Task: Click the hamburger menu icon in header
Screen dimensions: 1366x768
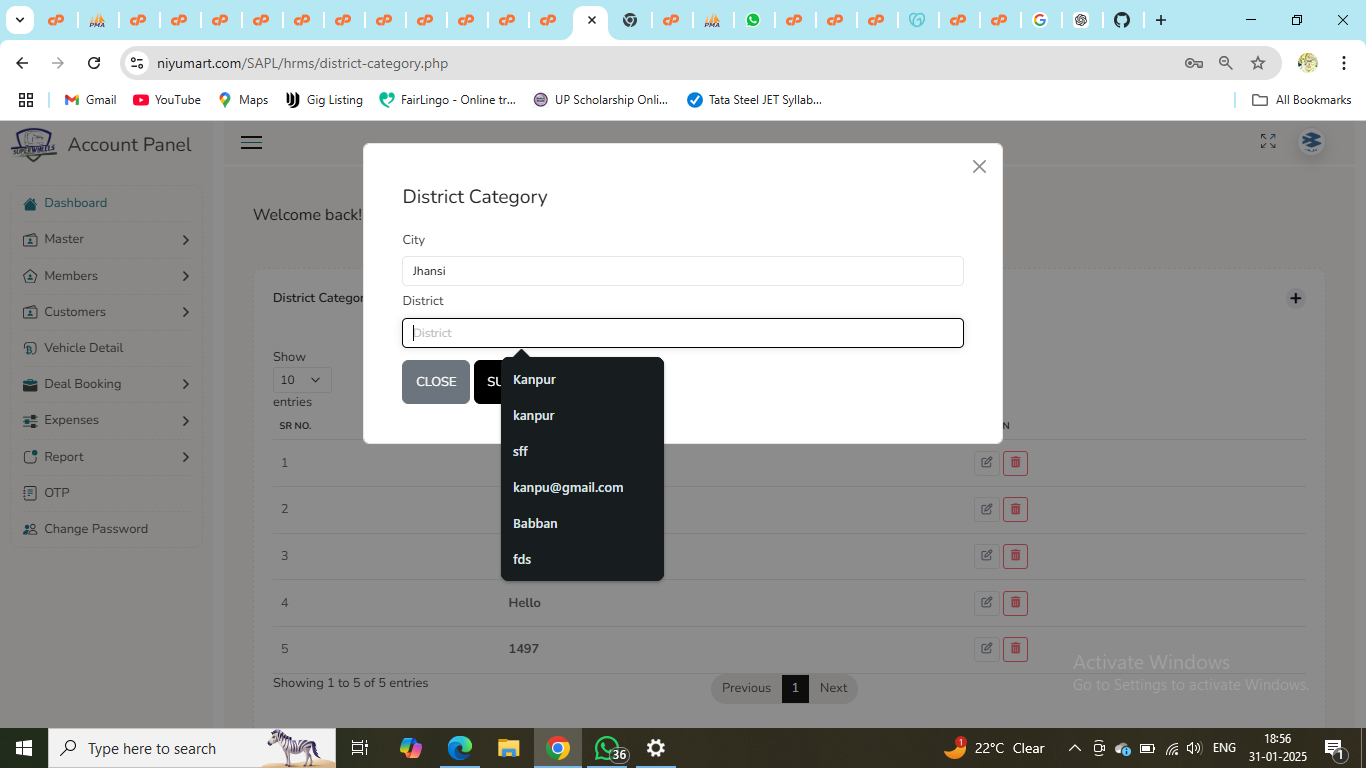Action: point(252,143)
